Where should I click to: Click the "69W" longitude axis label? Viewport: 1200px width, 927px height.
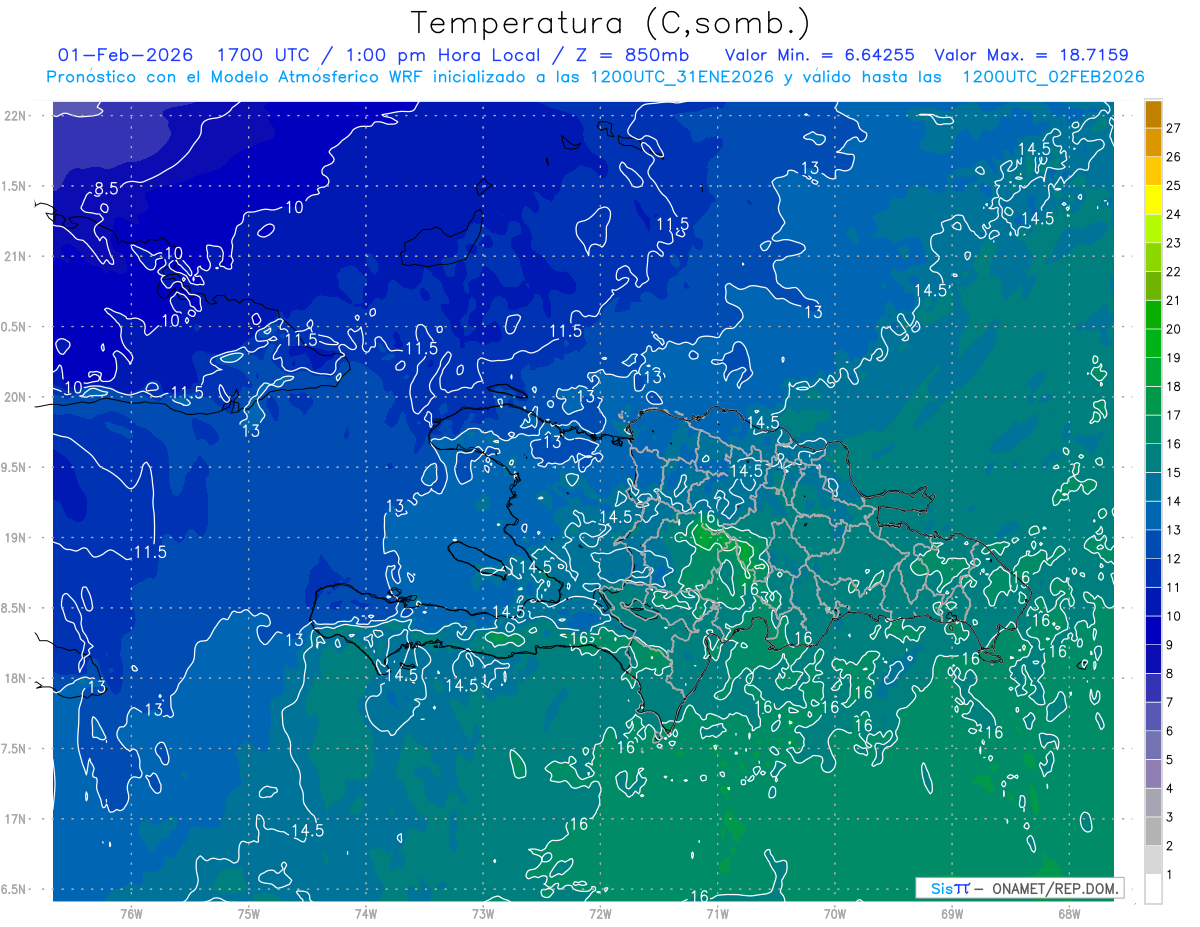(952, 913)
